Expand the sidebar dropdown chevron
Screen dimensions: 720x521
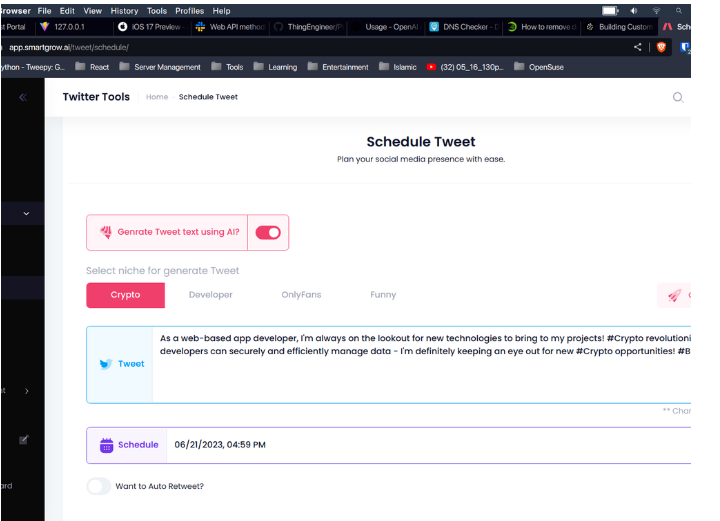tap(26, 213)
